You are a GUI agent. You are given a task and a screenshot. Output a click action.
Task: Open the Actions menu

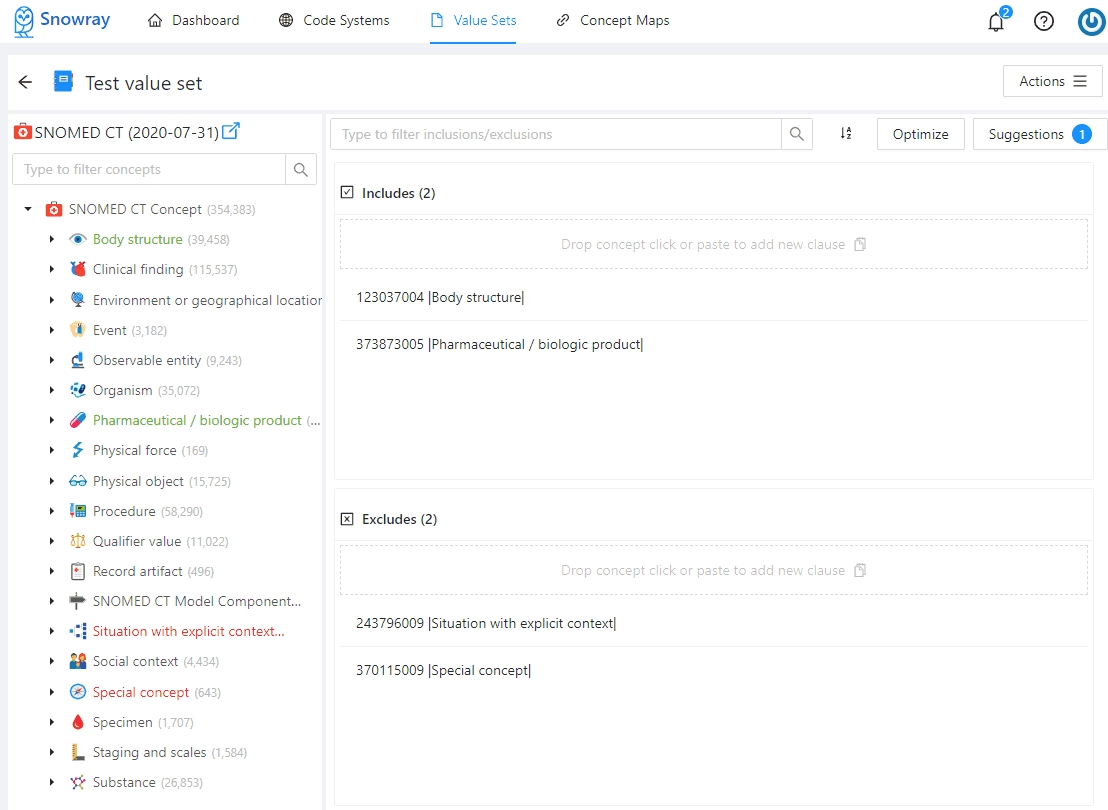pyautogui.click(x=1052, y=82)
